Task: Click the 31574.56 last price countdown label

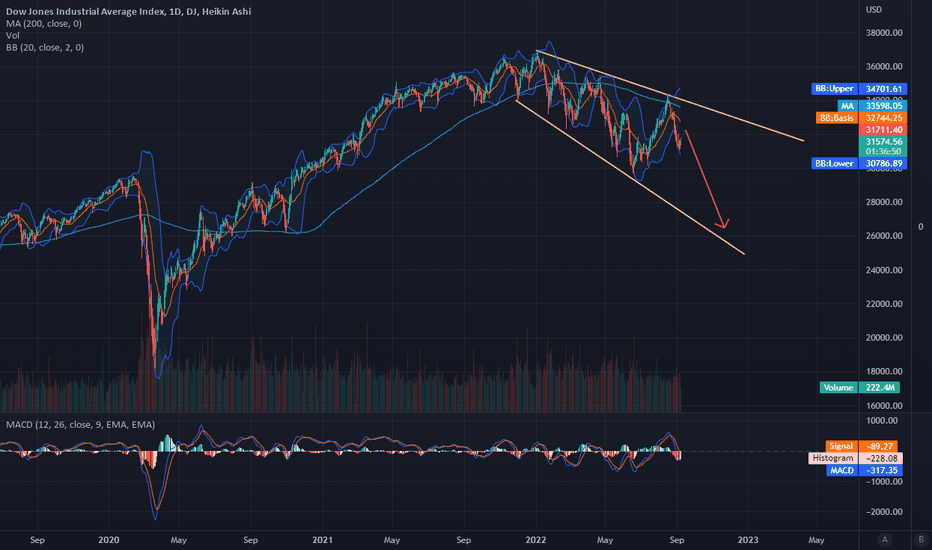Action: pyautogui.click(x=883, y=146)
